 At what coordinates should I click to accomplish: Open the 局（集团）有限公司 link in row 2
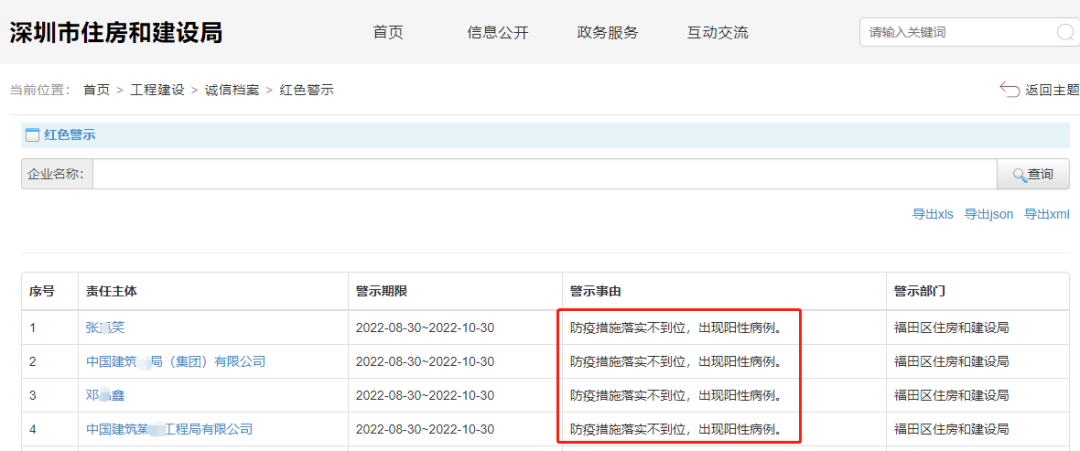point(176,361)
